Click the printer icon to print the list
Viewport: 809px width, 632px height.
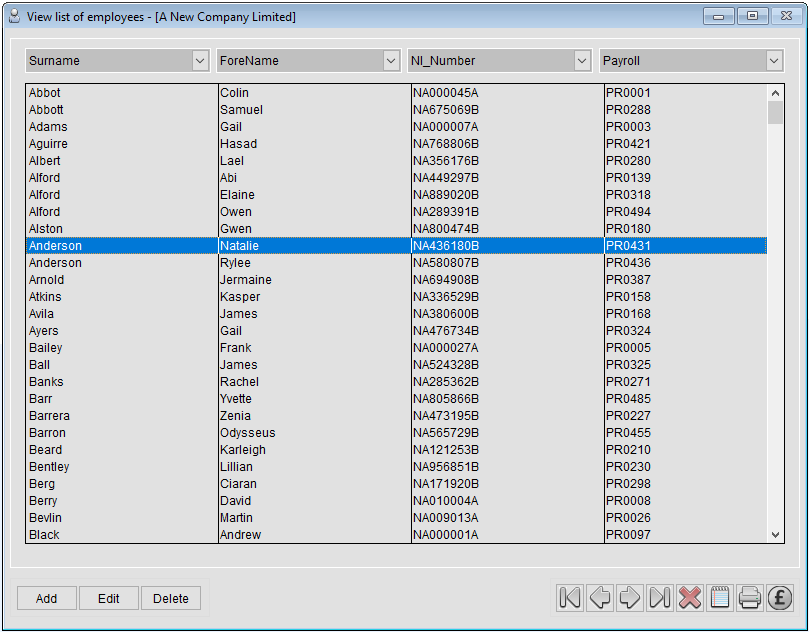(x=749, y=597)
